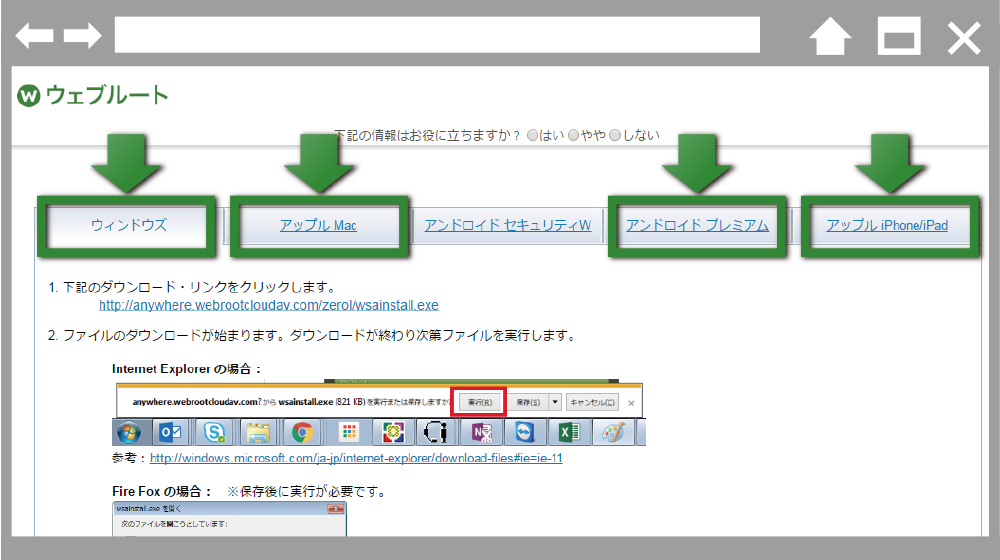Open the Microsoft internet-explorer download-files link

coord(356,458)
